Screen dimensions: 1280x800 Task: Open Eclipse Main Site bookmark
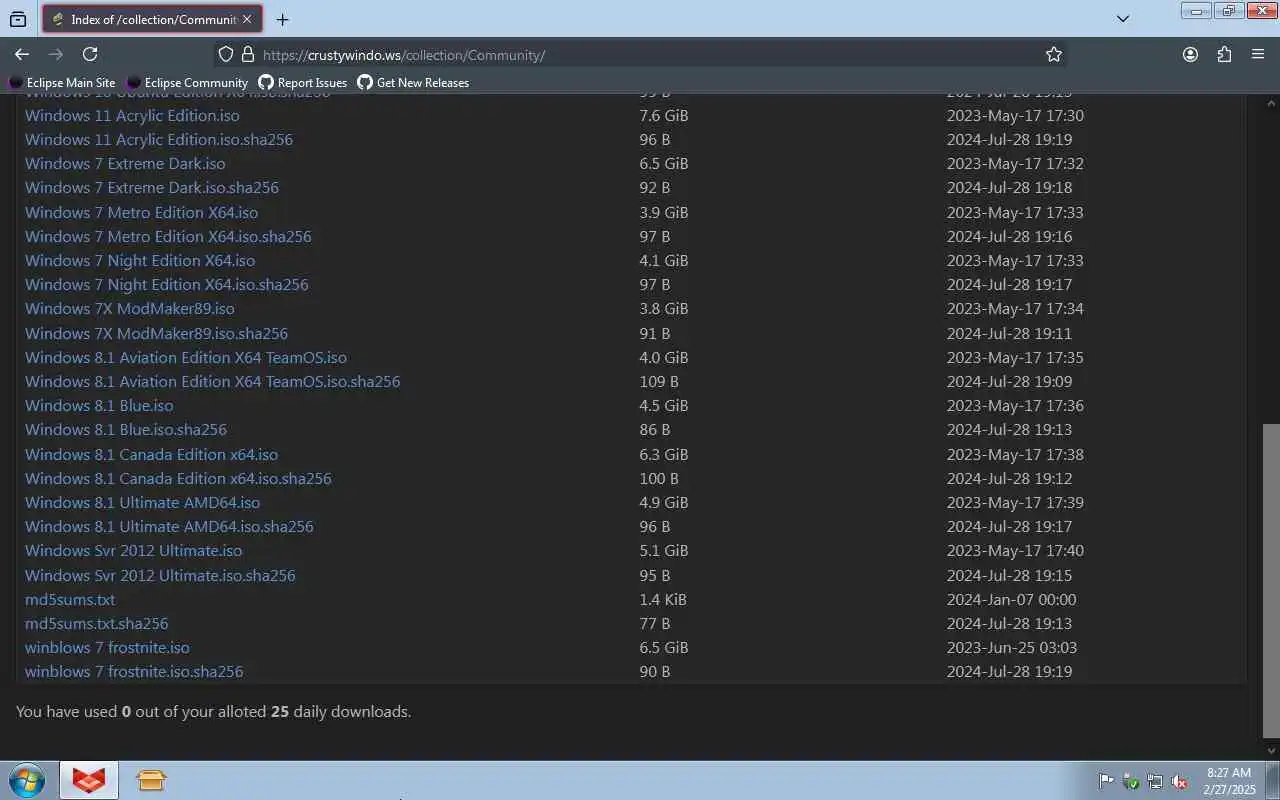click(62, 83)
